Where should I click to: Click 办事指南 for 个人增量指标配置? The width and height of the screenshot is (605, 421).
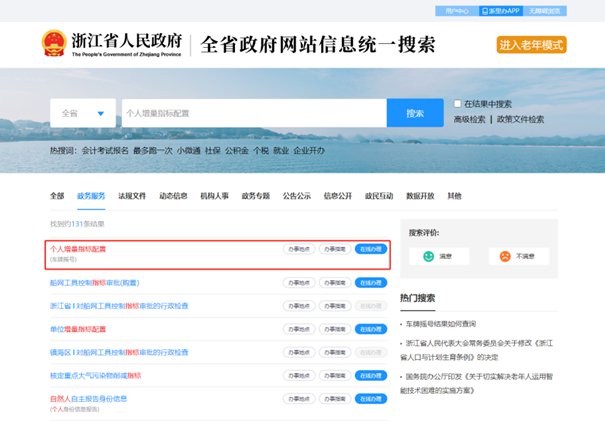click(335, 248)
